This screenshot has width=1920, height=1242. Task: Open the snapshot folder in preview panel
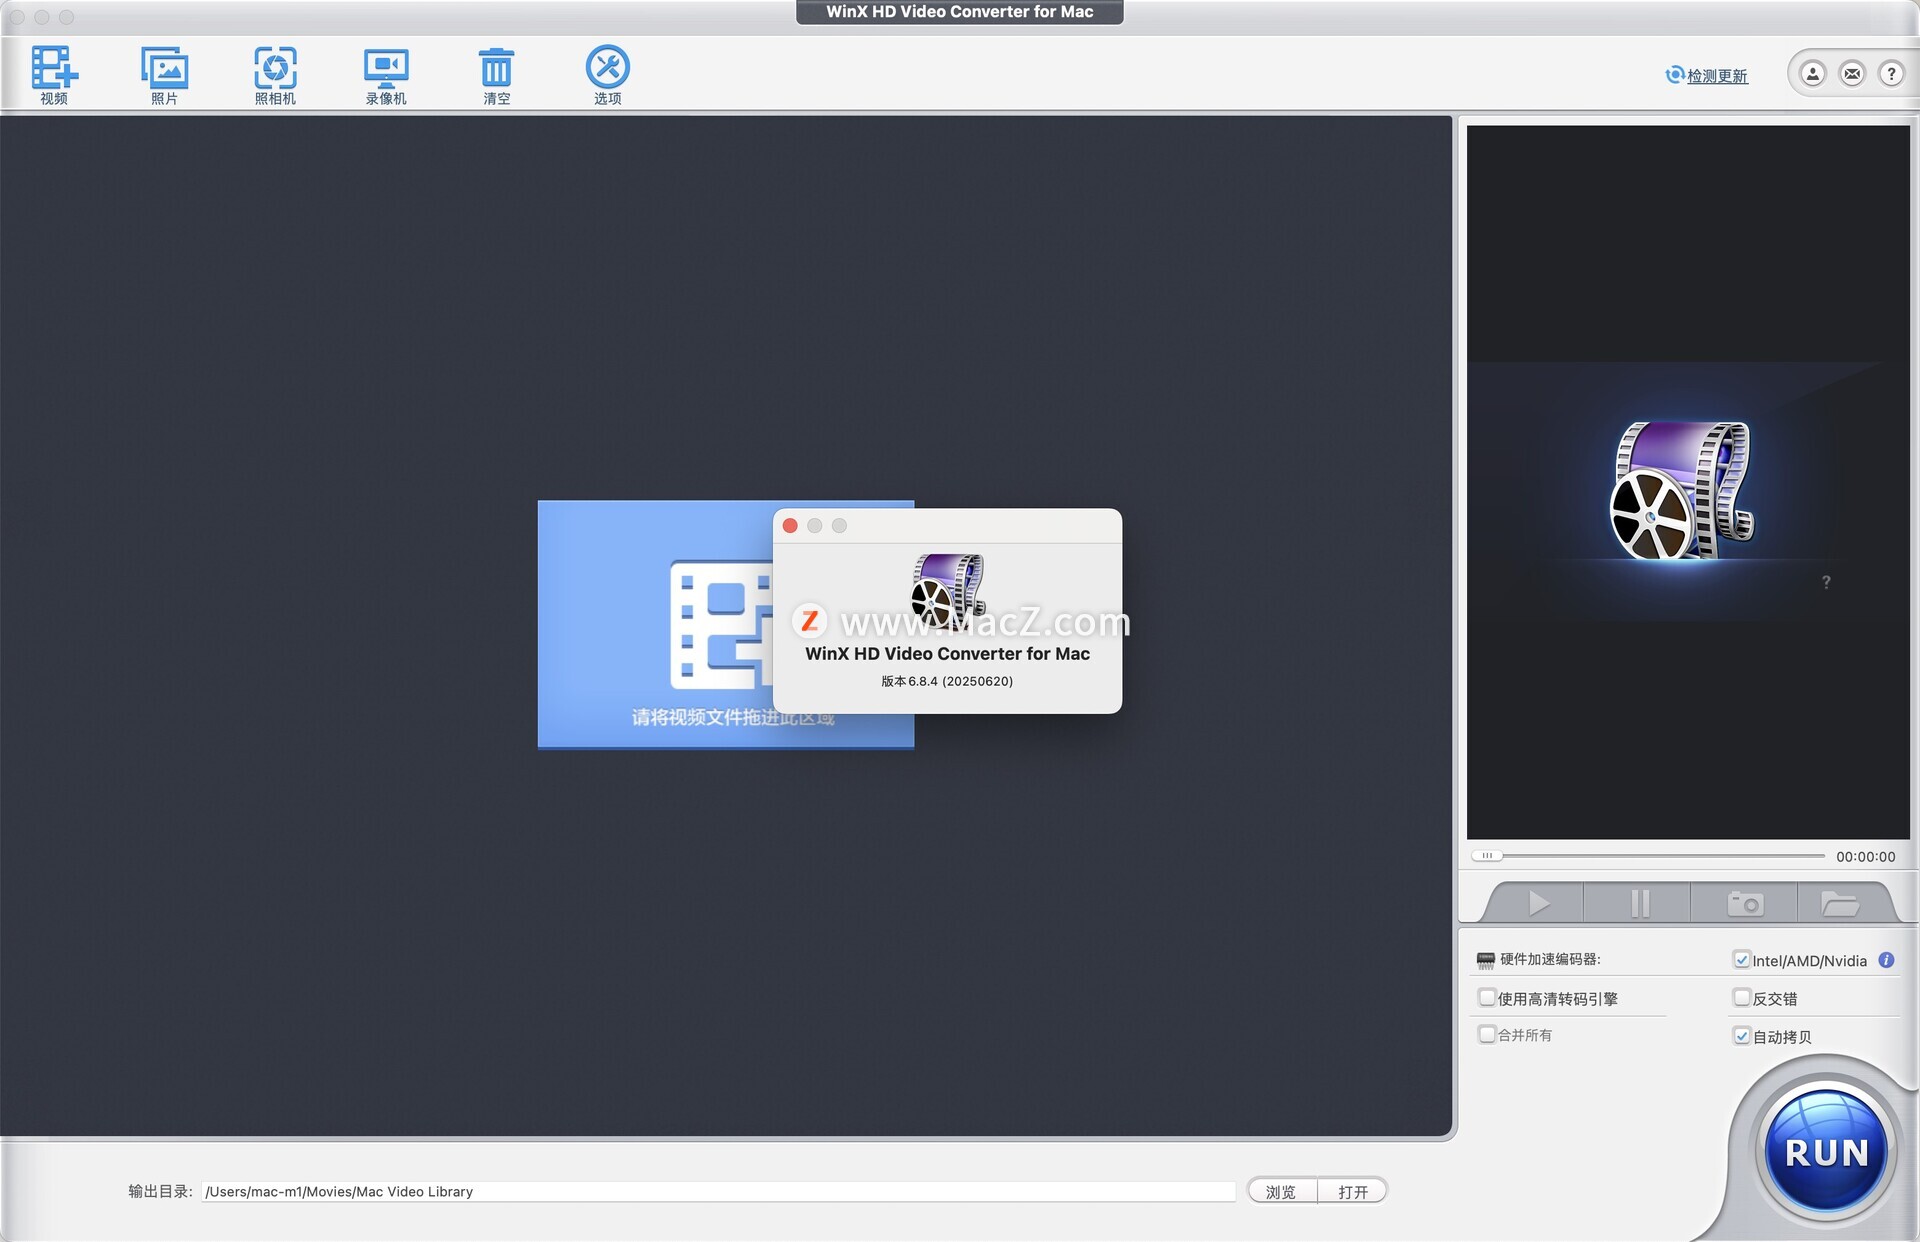1840,903
